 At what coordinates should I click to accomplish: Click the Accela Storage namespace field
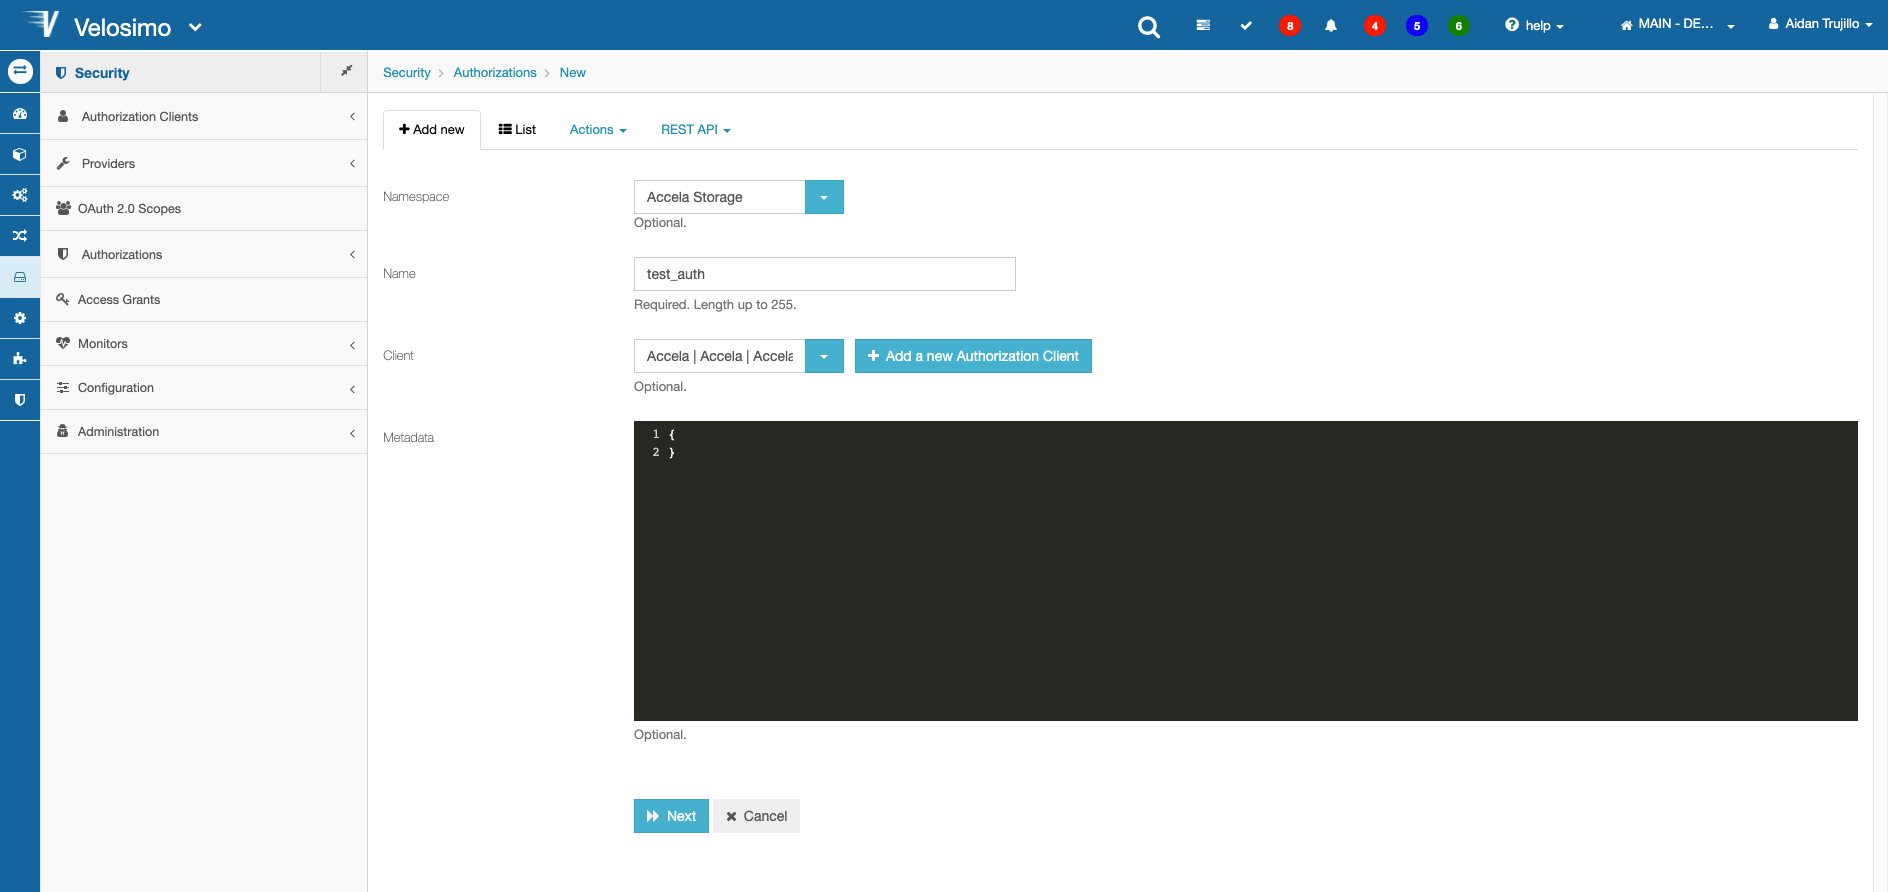(x=720, y=197)
